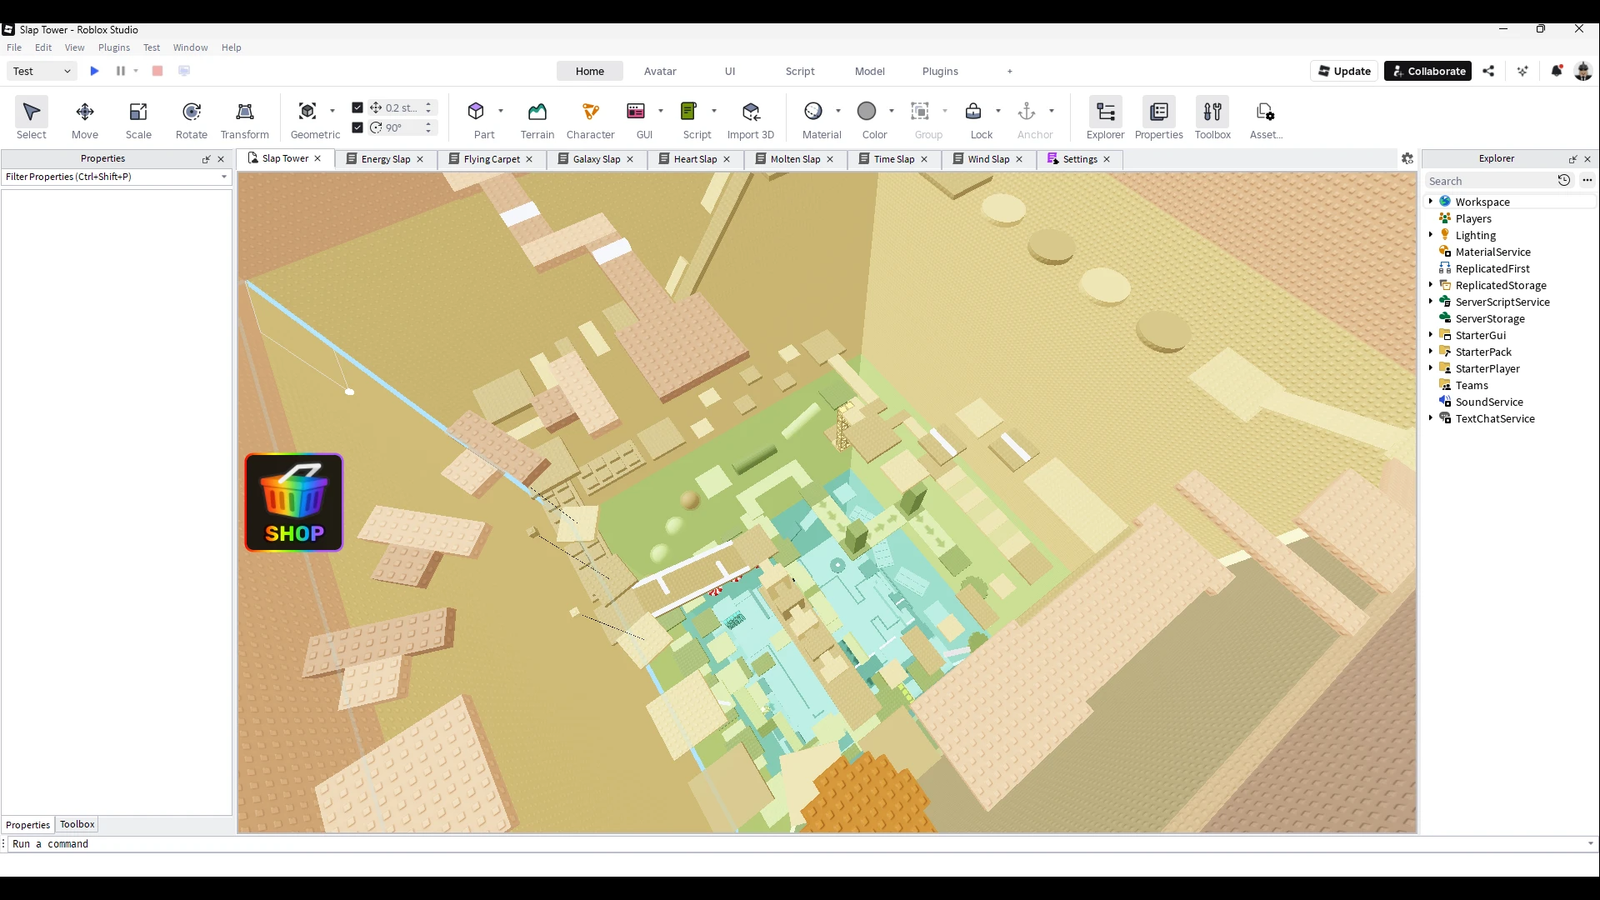
Task: Increase the rotate snap angle stepper
Action: pos(429,124)
